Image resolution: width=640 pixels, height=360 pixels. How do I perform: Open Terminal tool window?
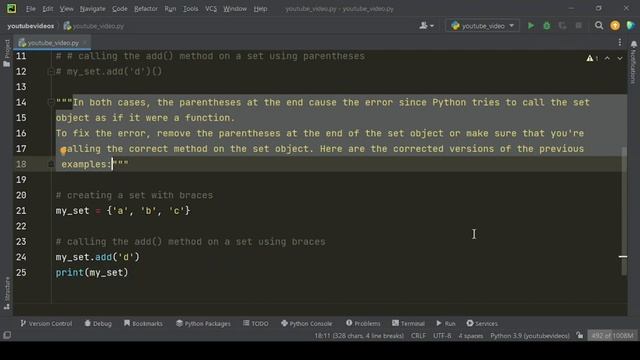pos(408,323)
